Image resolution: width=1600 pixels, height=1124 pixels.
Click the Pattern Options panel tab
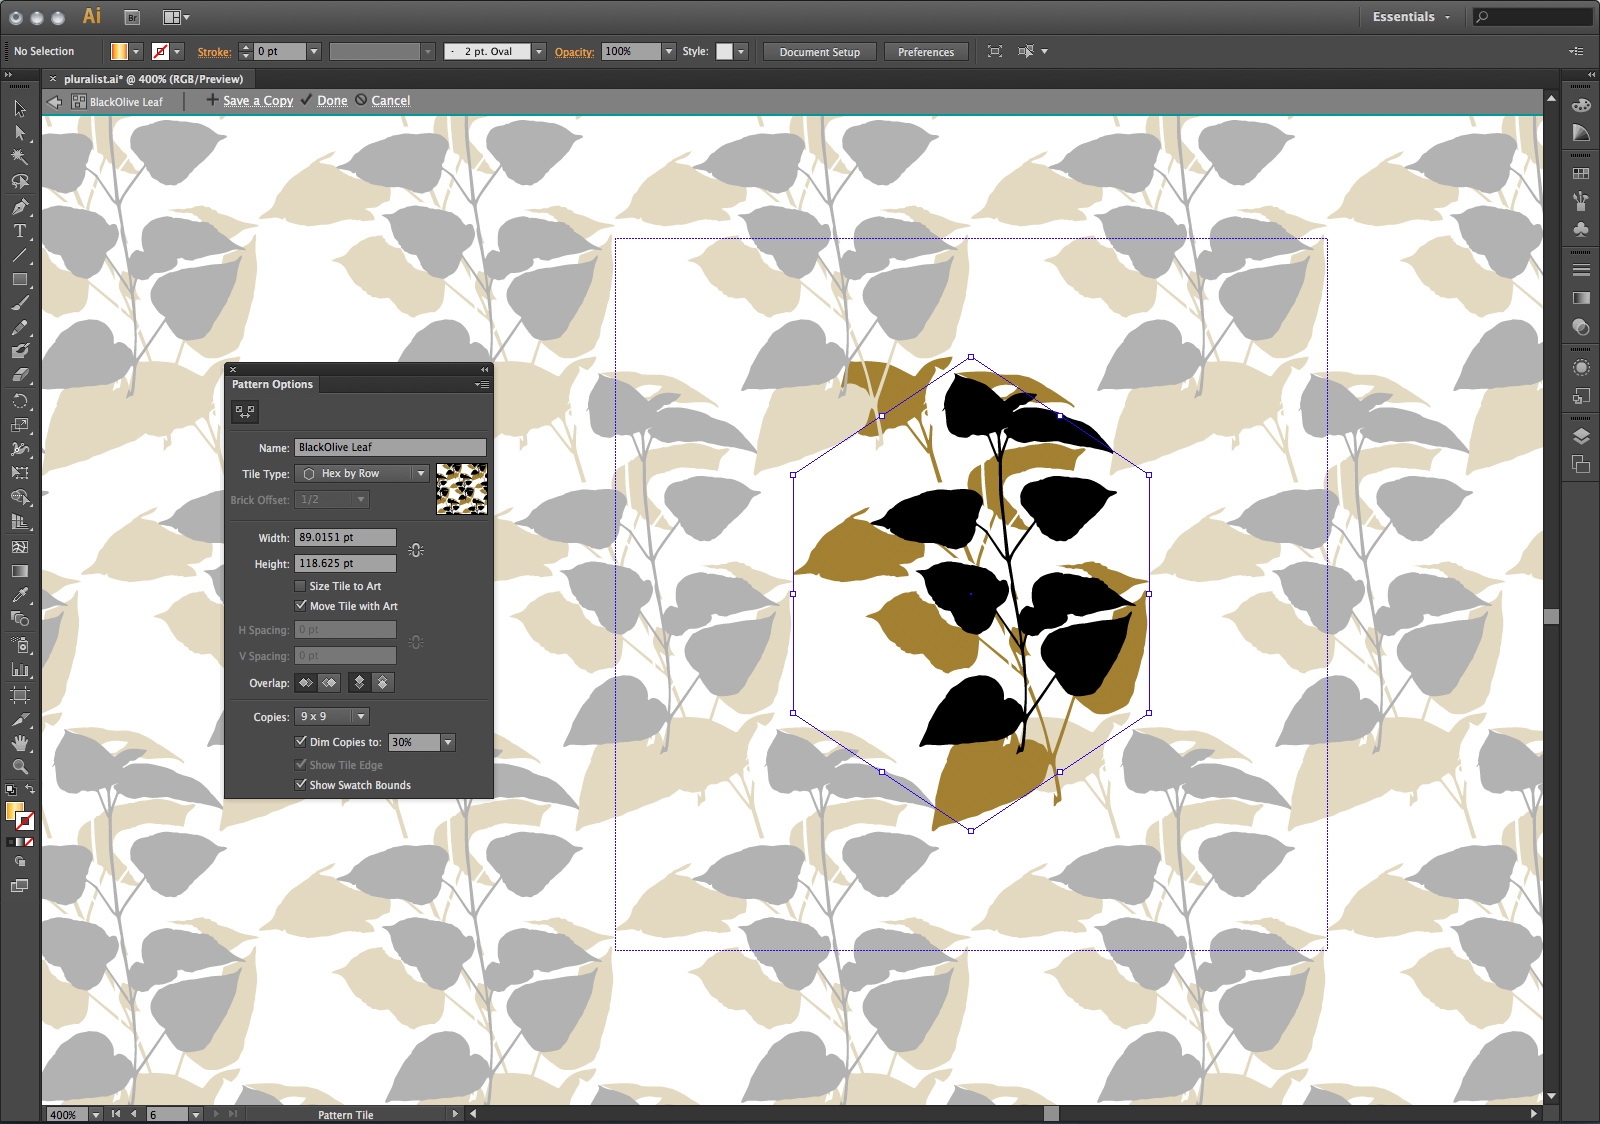(x=273, y=384)
